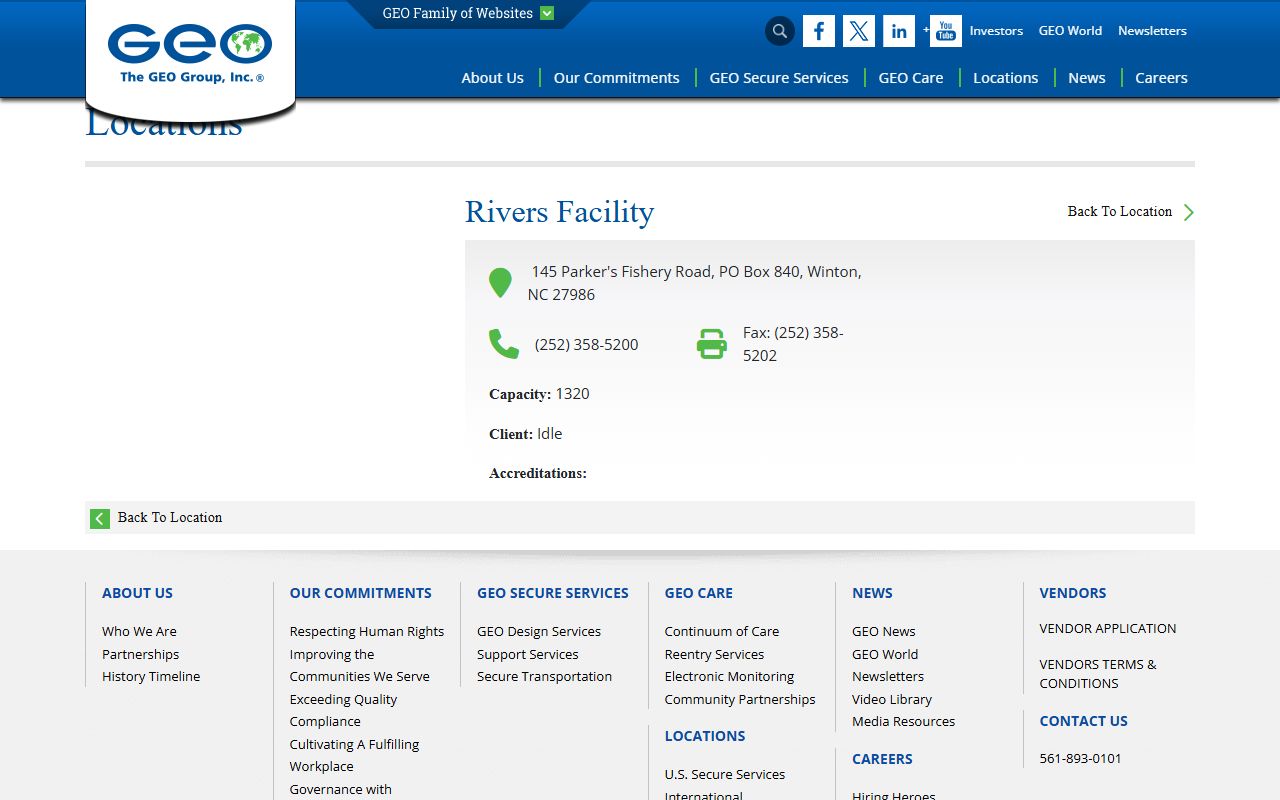Open Partnerships footer link
1280x800 pixels.
click(140, 654)
